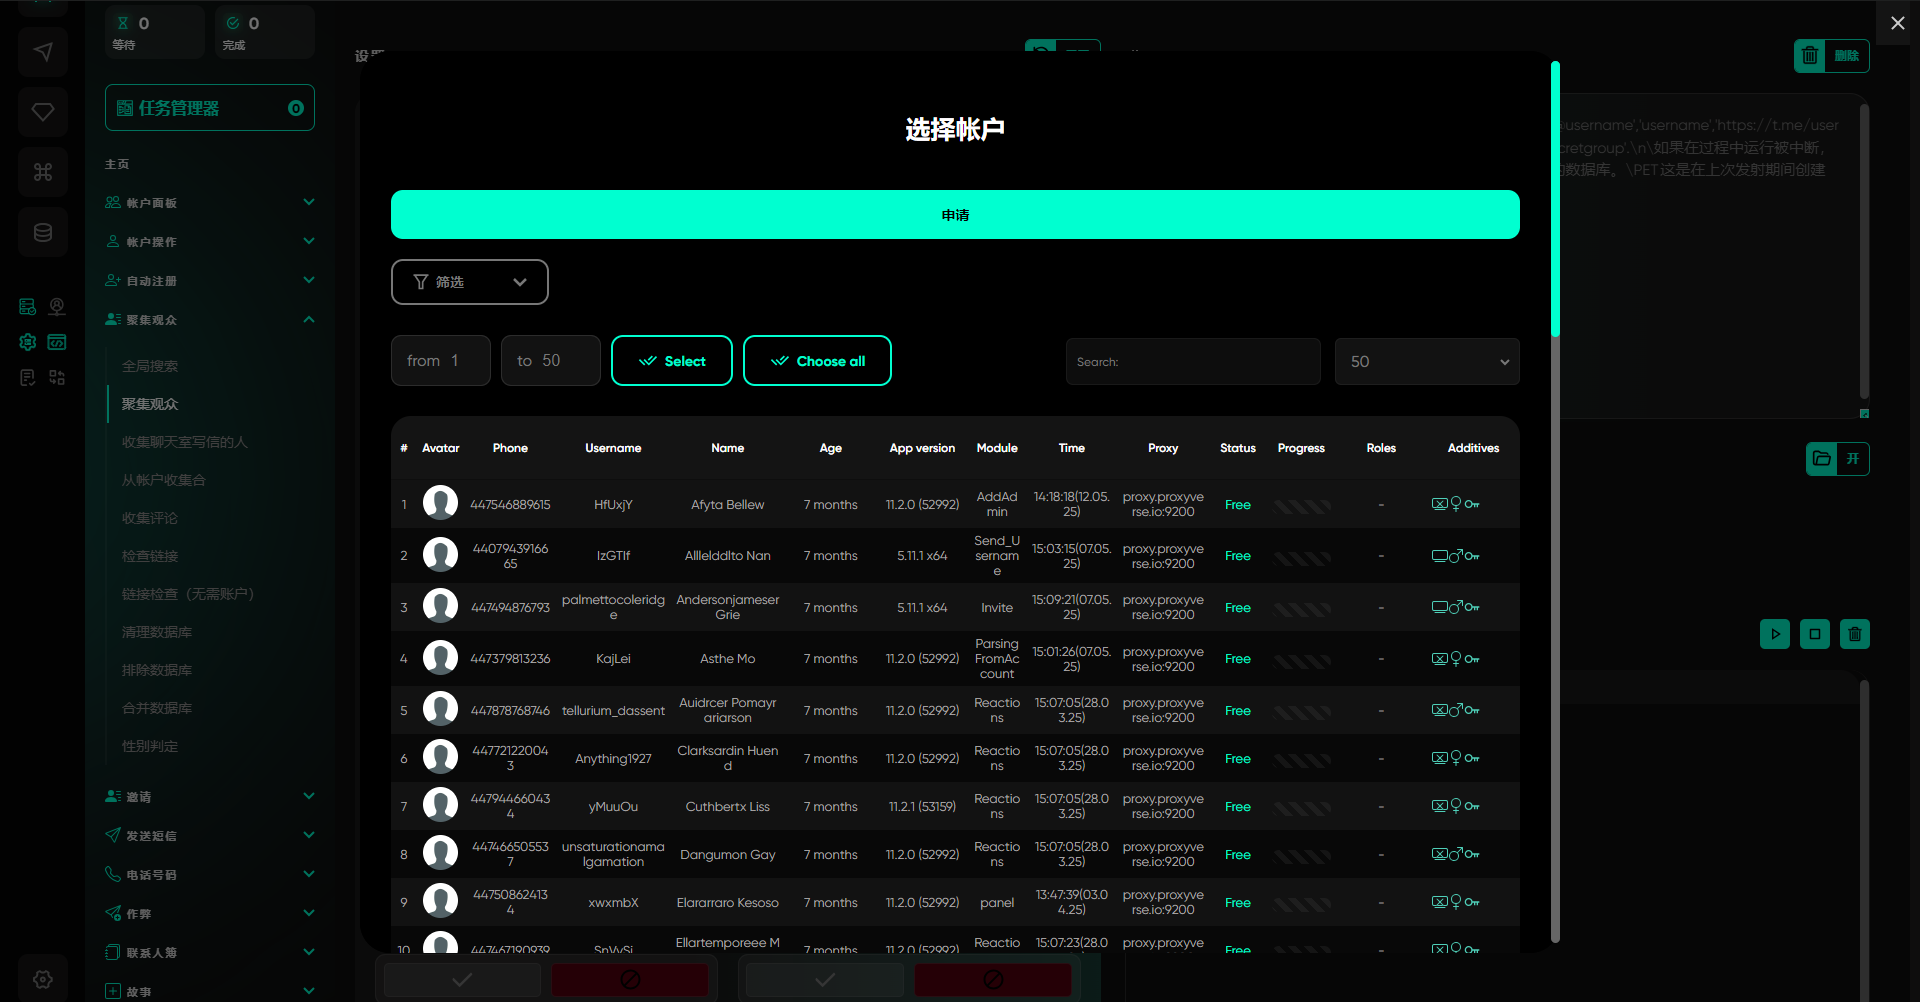The height and width of the screenshot is (1002, 1920).
Task: Click the database icon in left rail
Action: (43, 233)
